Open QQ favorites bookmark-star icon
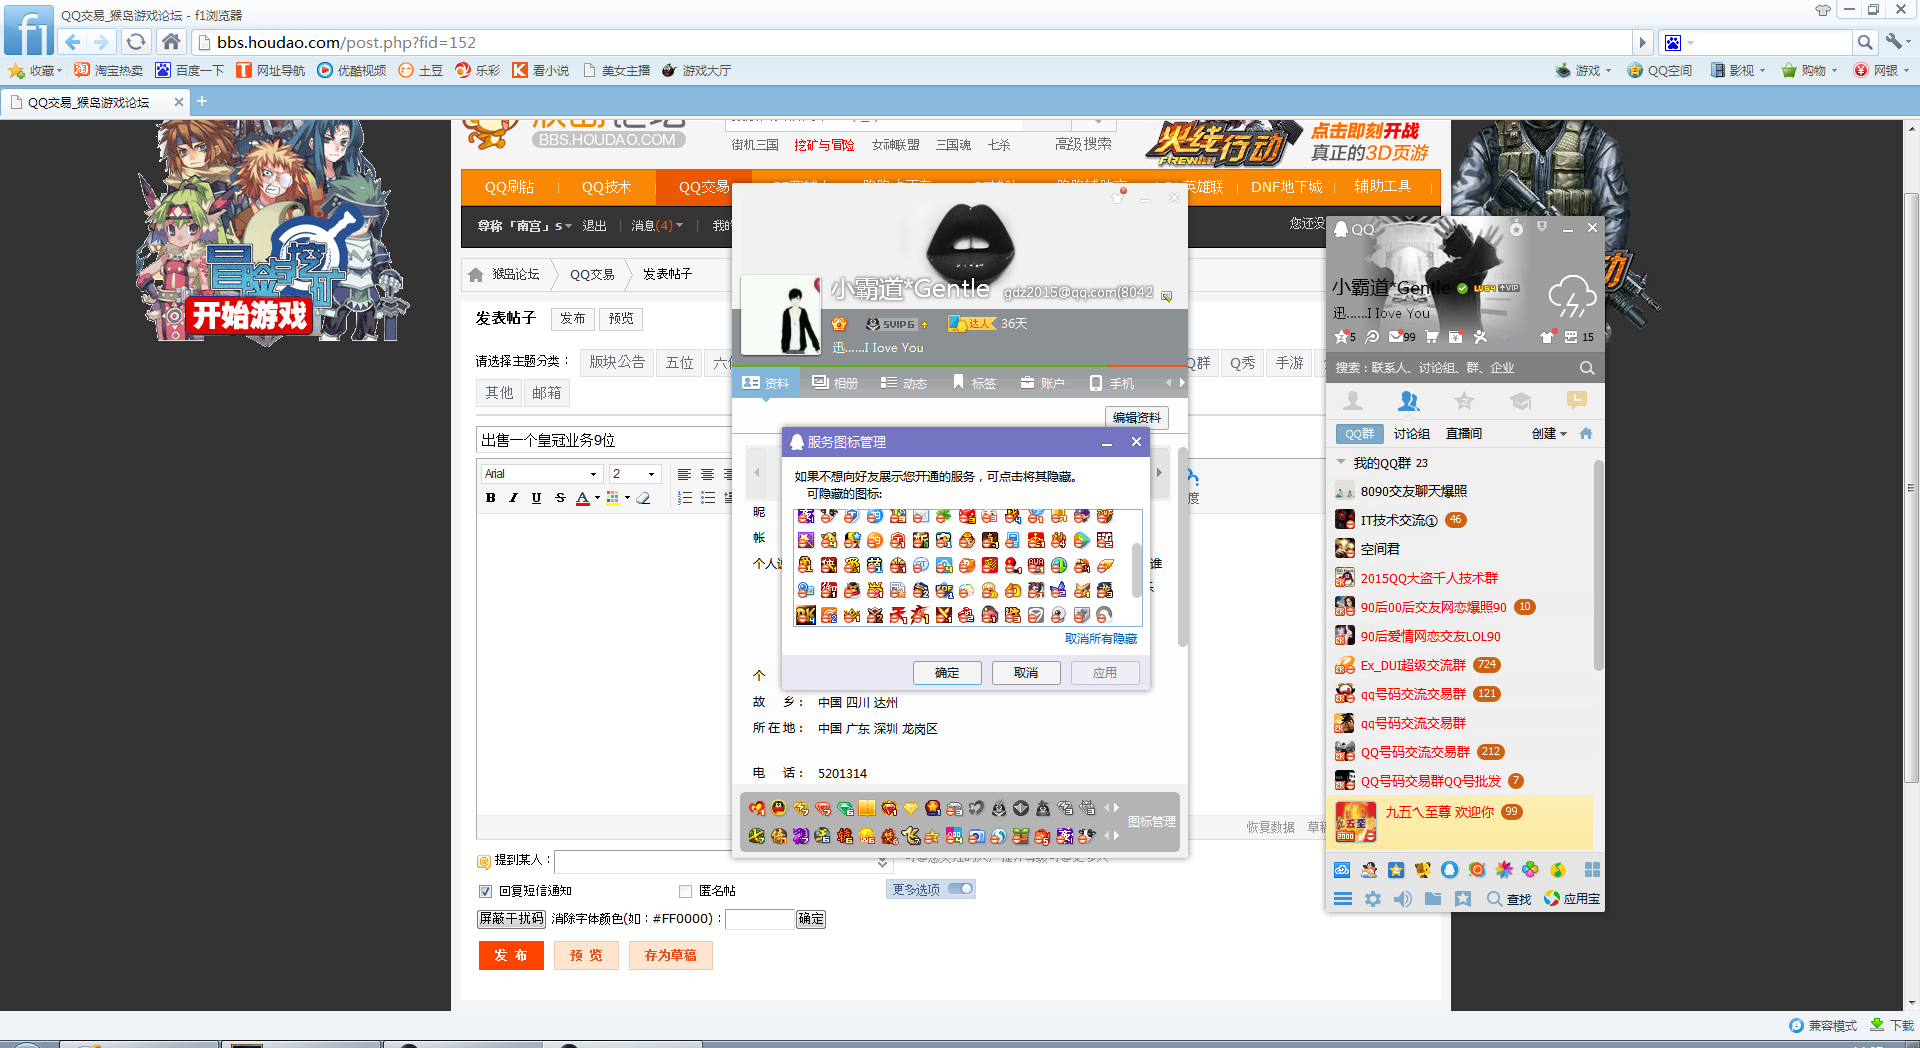The height and width of the screenshot is (1048, 1920). (1463, 899)
